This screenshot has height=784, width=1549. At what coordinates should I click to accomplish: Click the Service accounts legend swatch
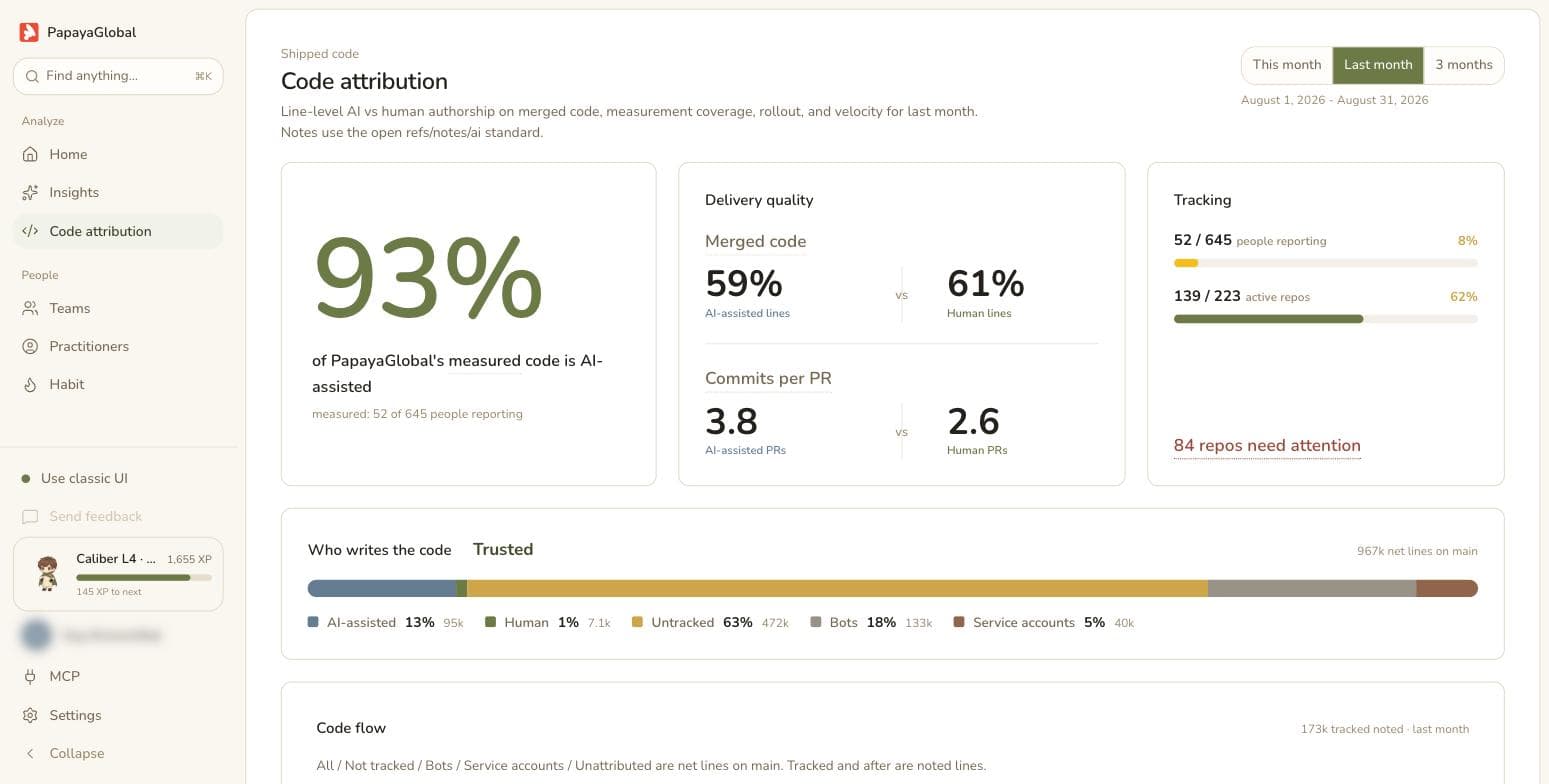coord(959,622)
